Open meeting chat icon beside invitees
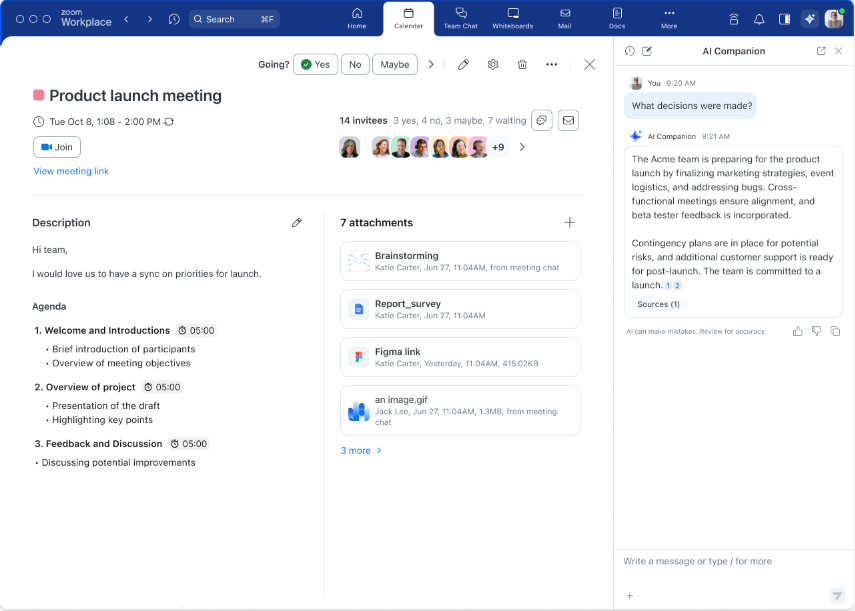 [541, 121]
